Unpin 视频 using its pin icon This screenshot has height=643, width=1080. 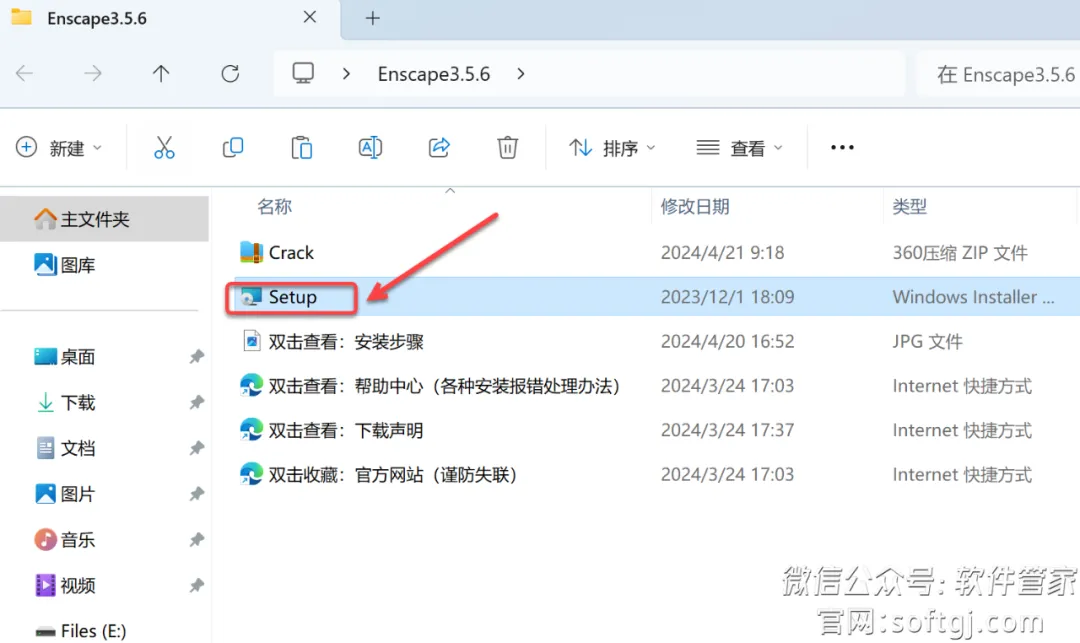pyautogui.click(x=197, y=585)
